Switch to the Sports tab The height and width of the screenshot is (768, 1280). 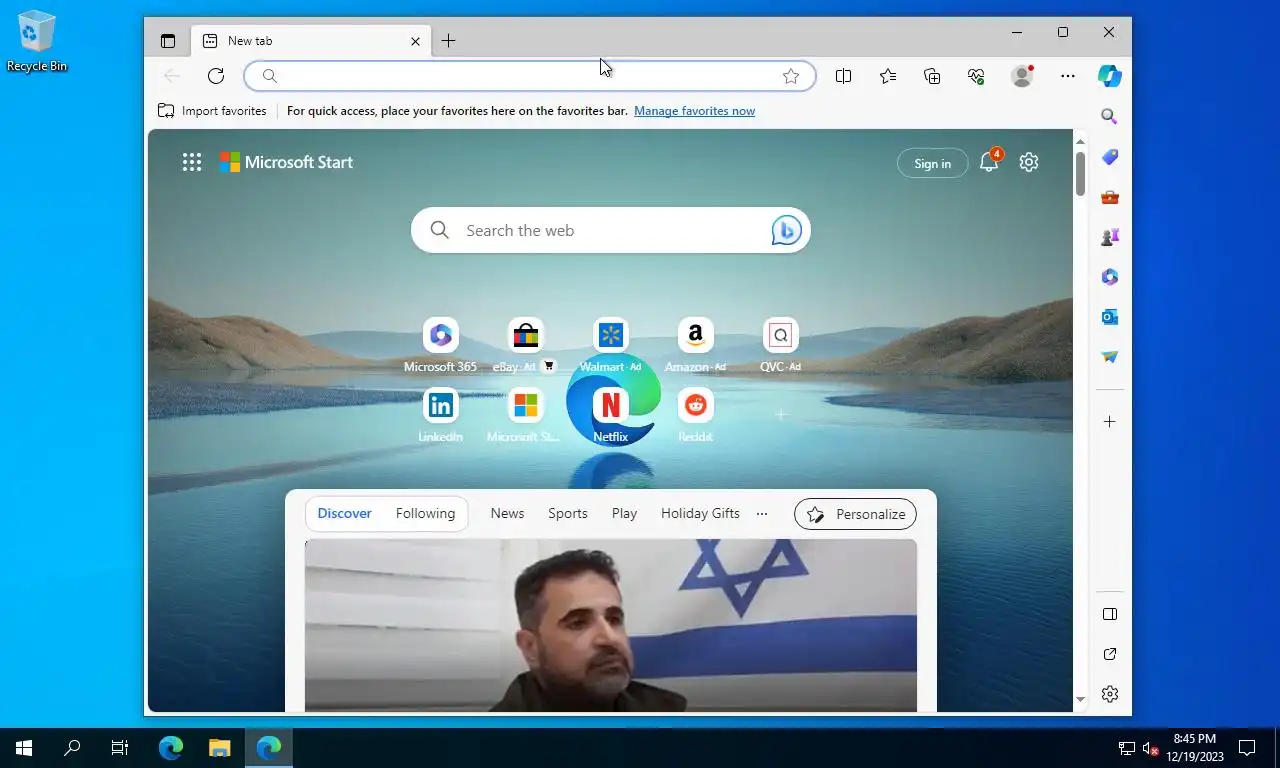pyautogui.click(x=568, y=513)
